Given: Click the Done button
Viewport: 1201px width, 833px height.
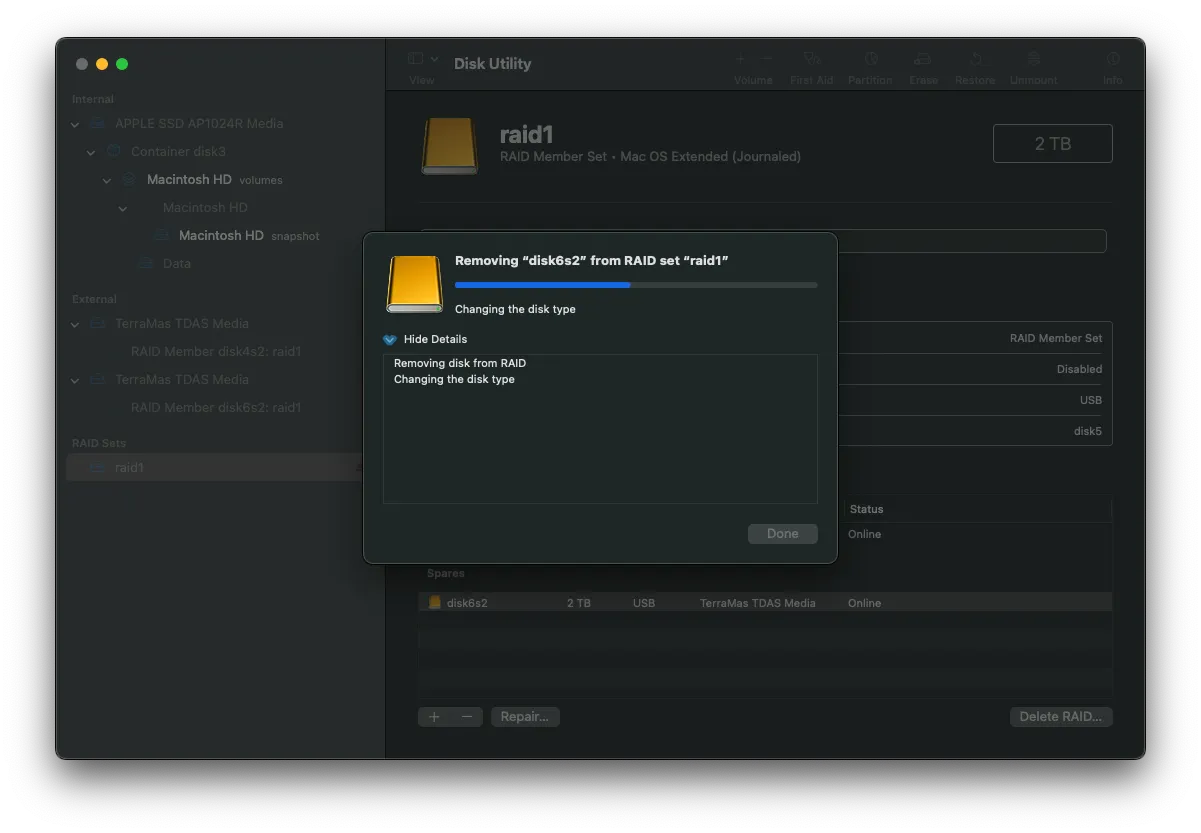Looking at the screenshot, I should coord(782,534).
